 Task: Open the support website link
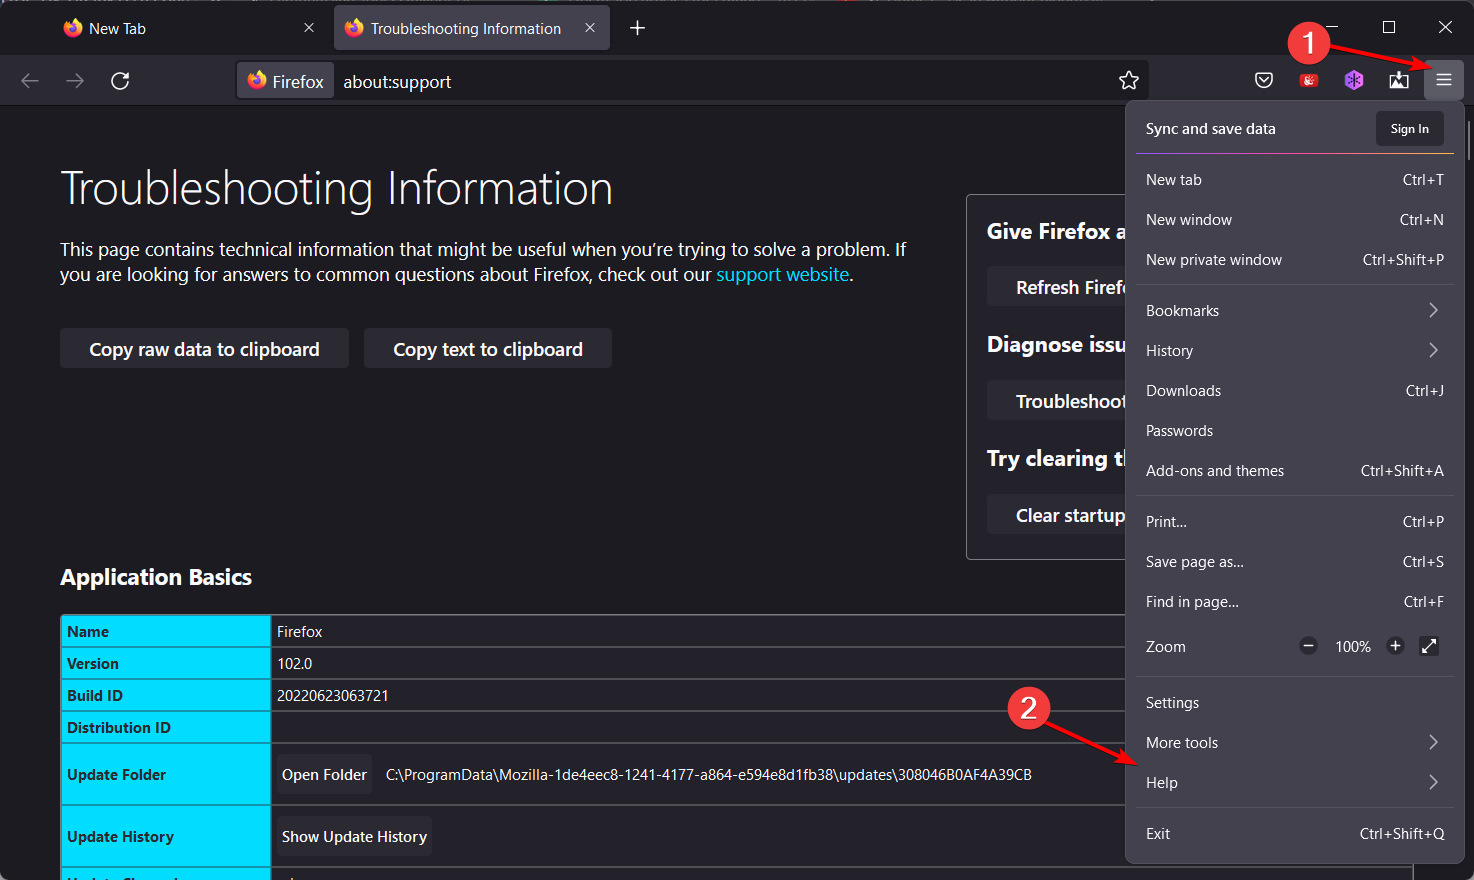tap(782, 274)
